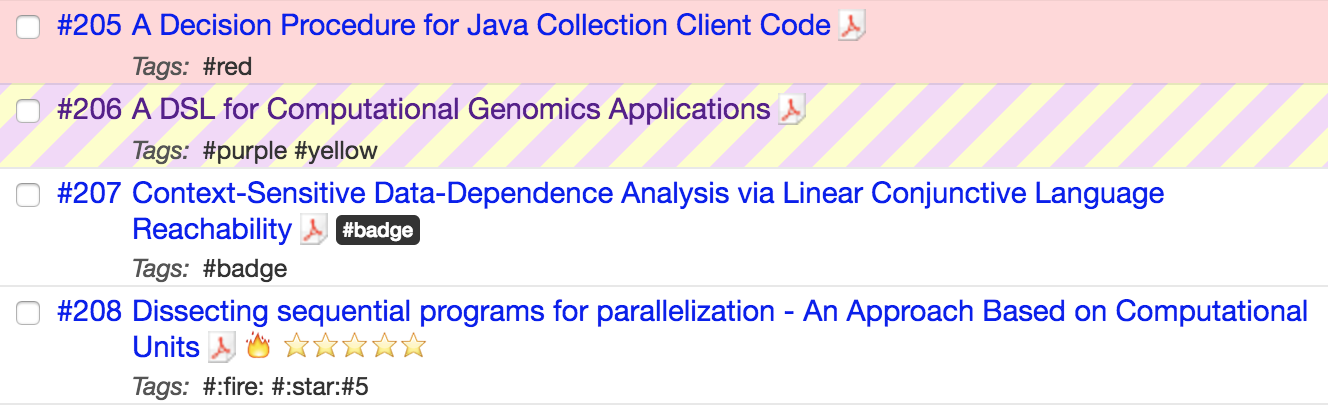Click the last star icon on paper #208

[x=413, y=347]
